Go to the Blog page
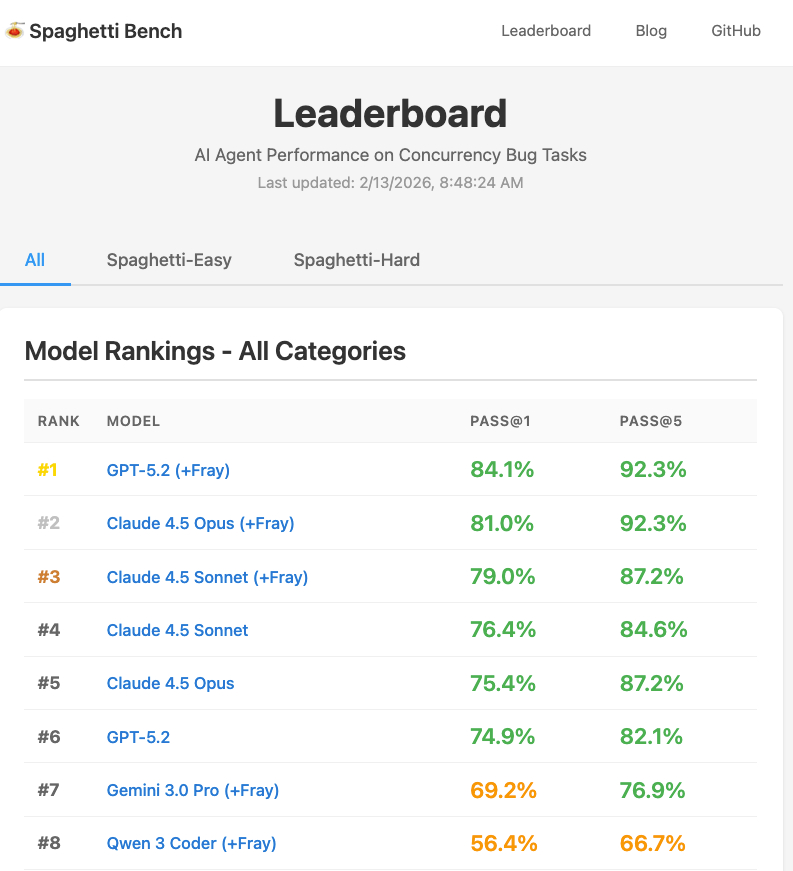 pos(651,31)
